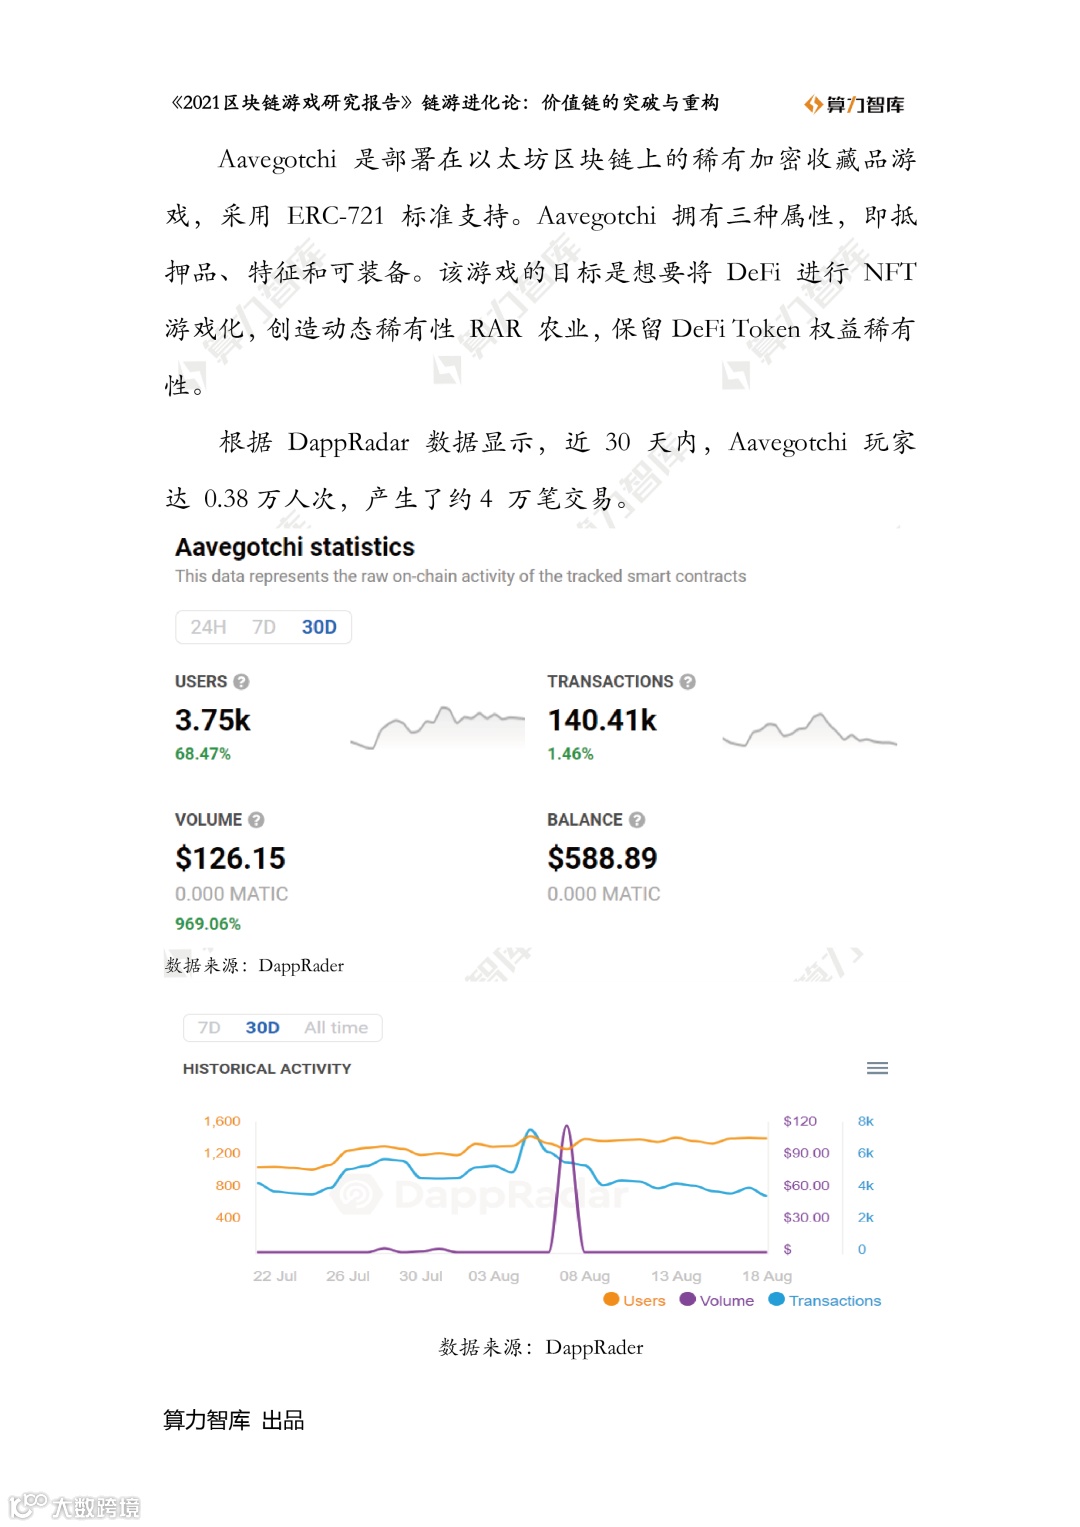Open the historical activity hamburger menu
The width and height of the screenshot is (1080, 1527).
(x=877, y=1068)
